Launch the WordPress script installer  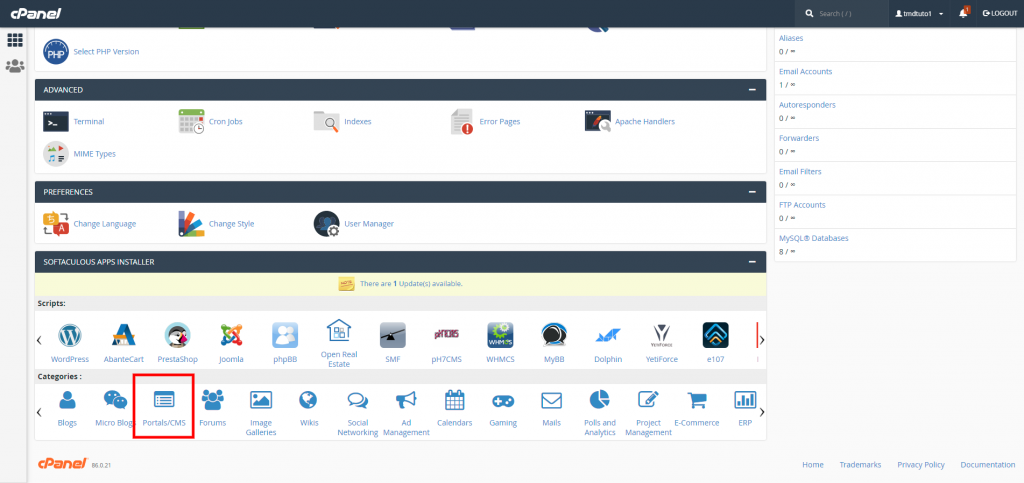click(70, 336)
